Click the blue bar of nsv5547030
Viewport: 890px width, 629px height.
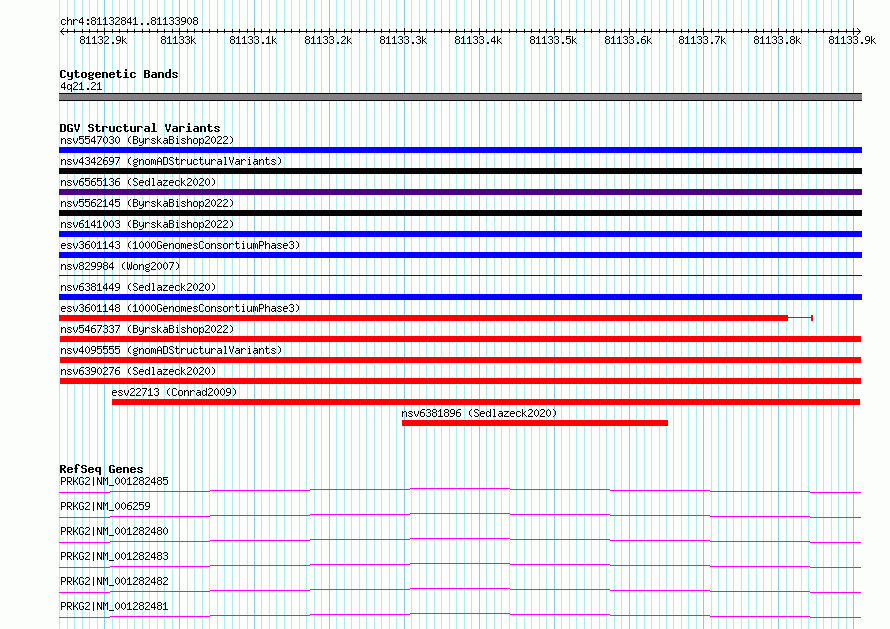click(460, 150)
